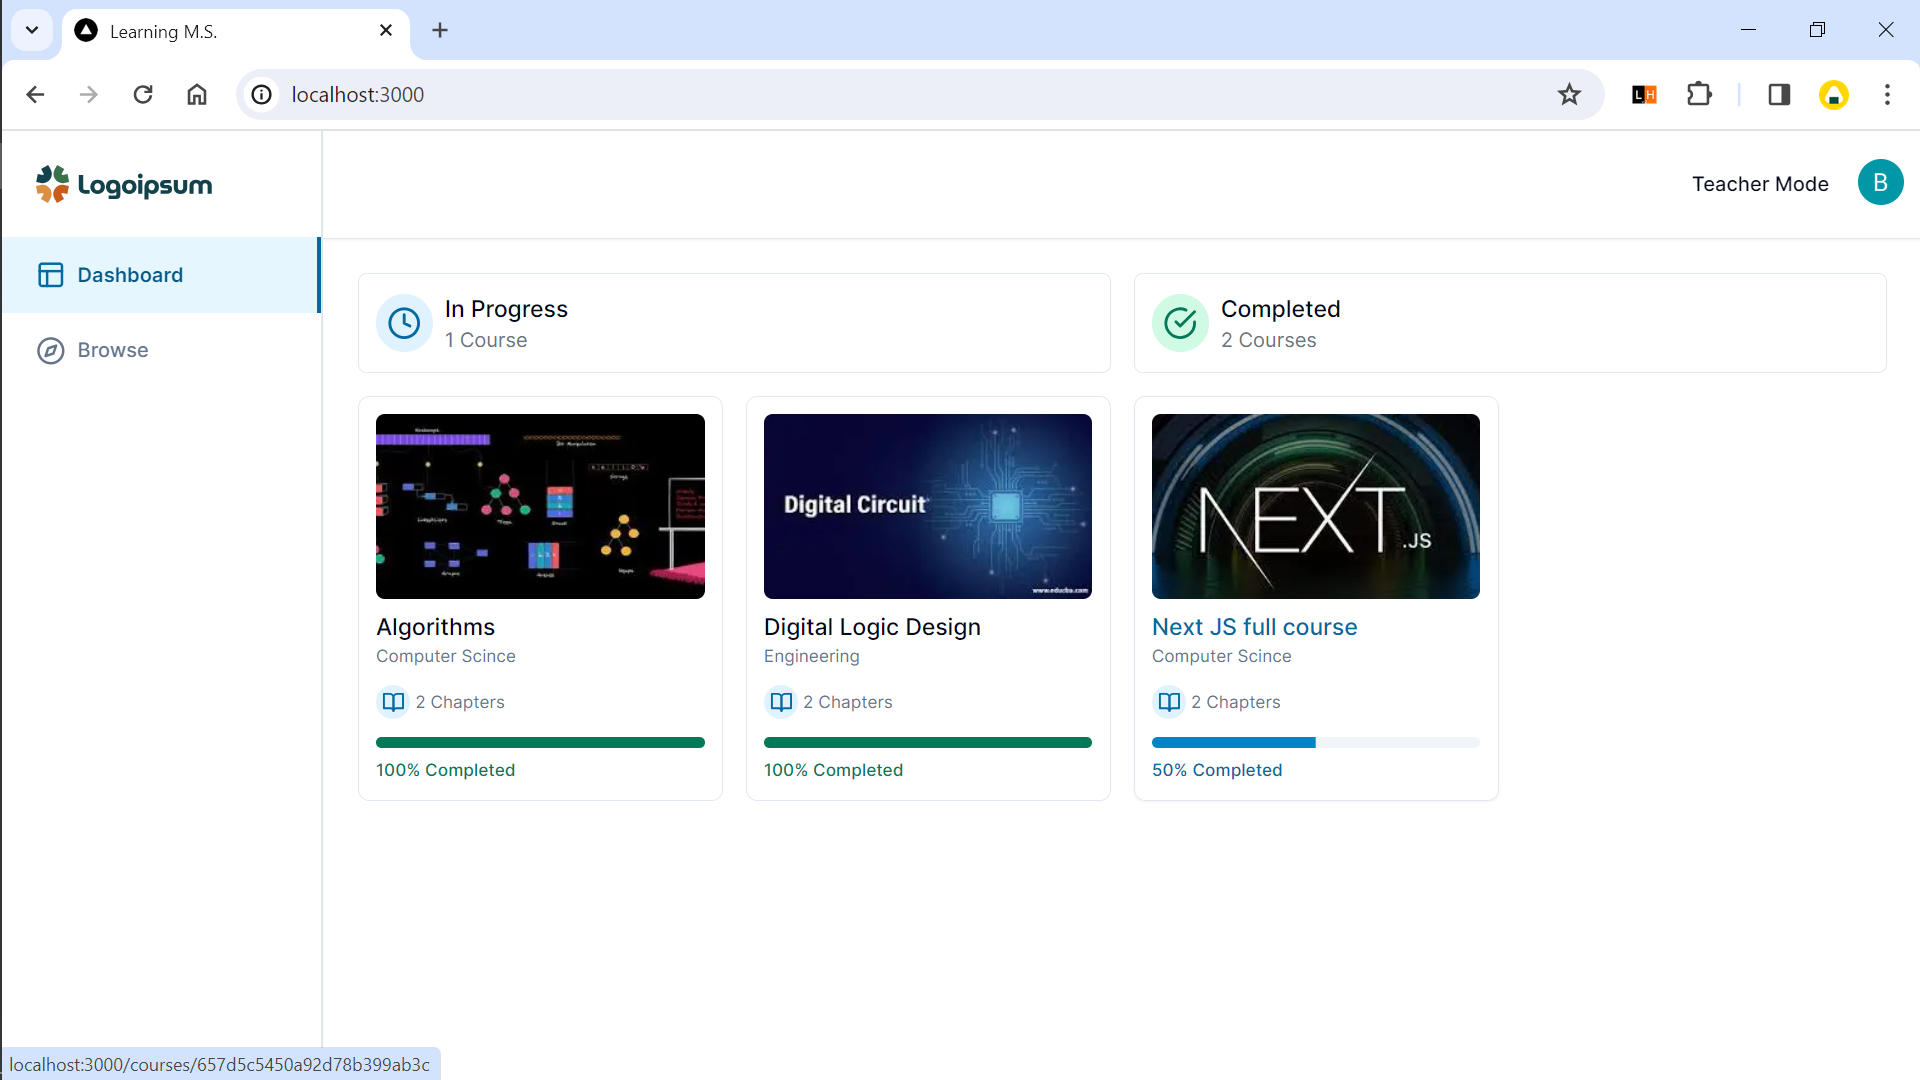The image size is (1920, 1080).
Task: Open the browser extensions puzzle icon
Action: (x=1699, y=94)
